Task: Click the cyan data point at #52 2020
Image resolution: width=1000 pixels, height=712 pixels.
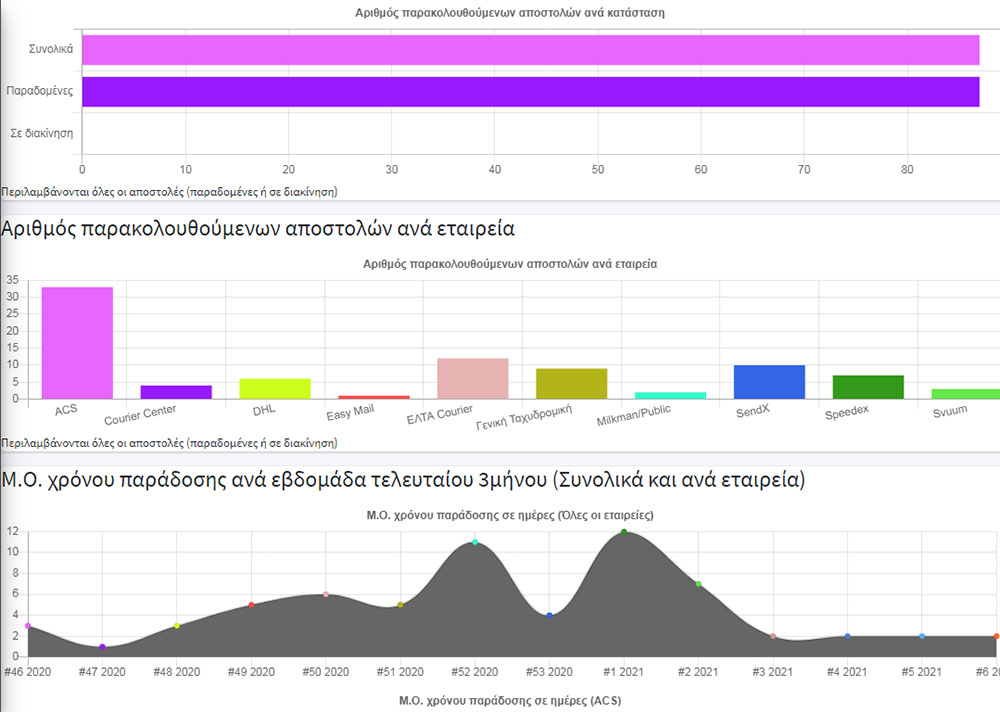Action: point(475,542)
